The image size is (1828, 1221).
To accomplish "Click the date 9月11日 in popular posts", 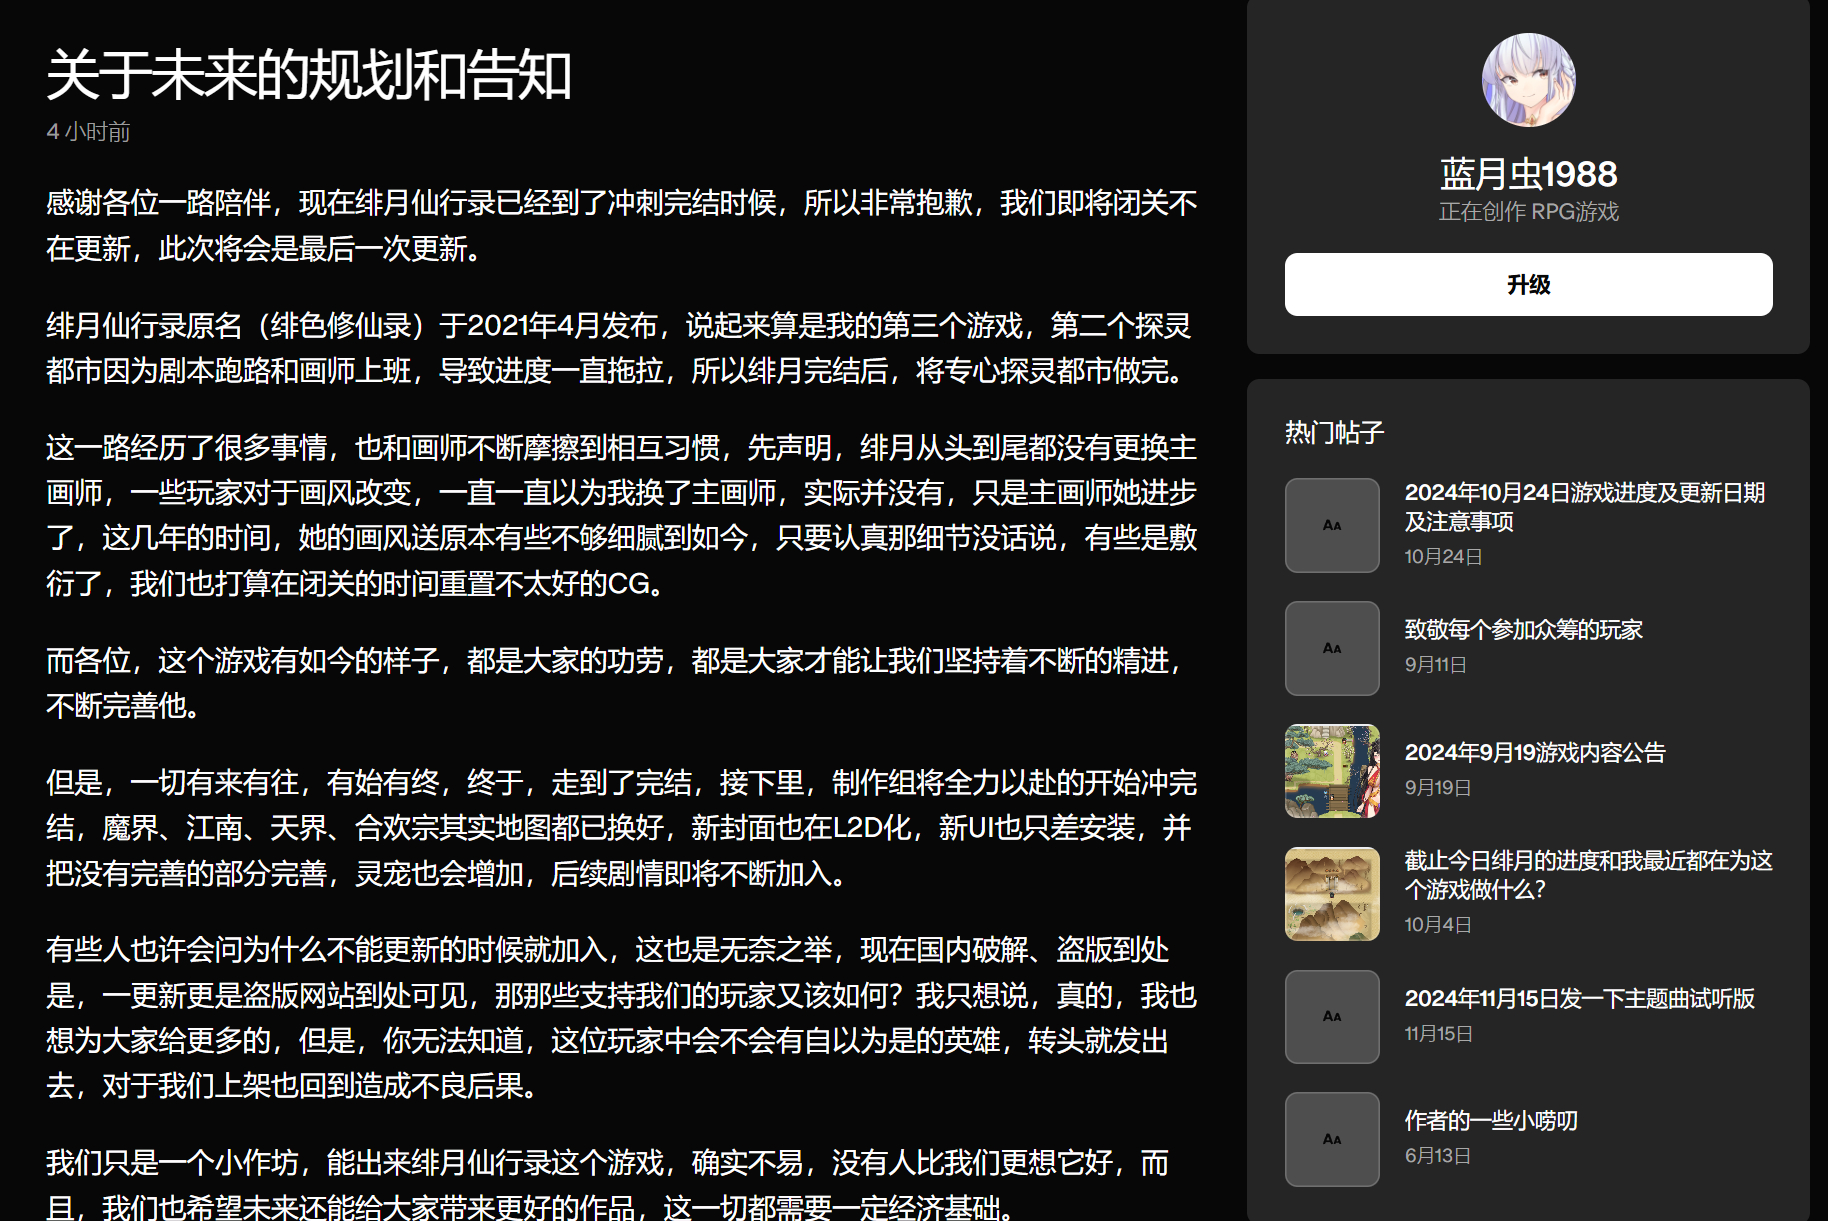I will click(1435, 665).
